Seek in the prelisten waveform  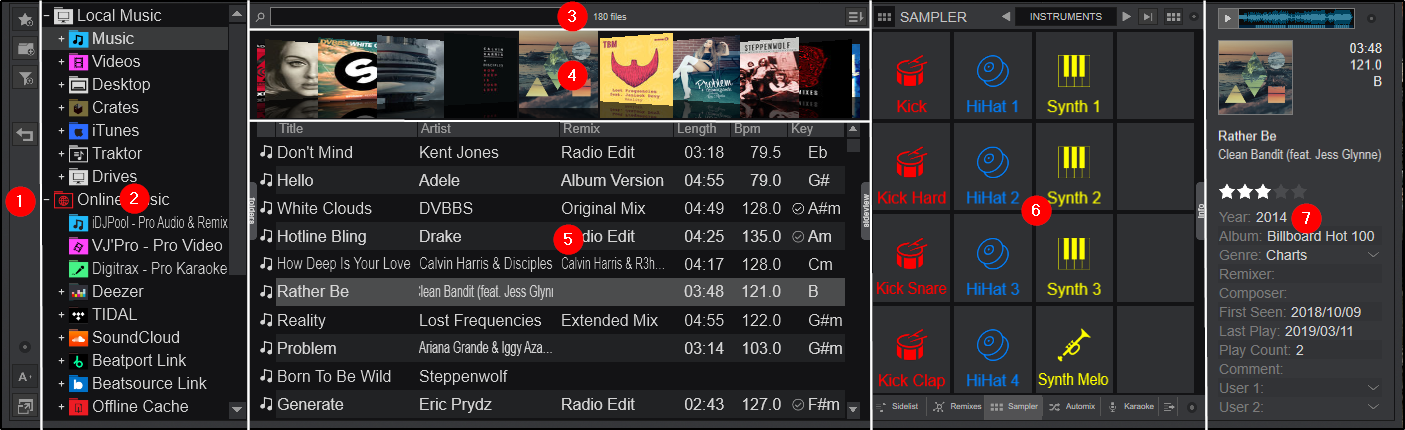1296,18
